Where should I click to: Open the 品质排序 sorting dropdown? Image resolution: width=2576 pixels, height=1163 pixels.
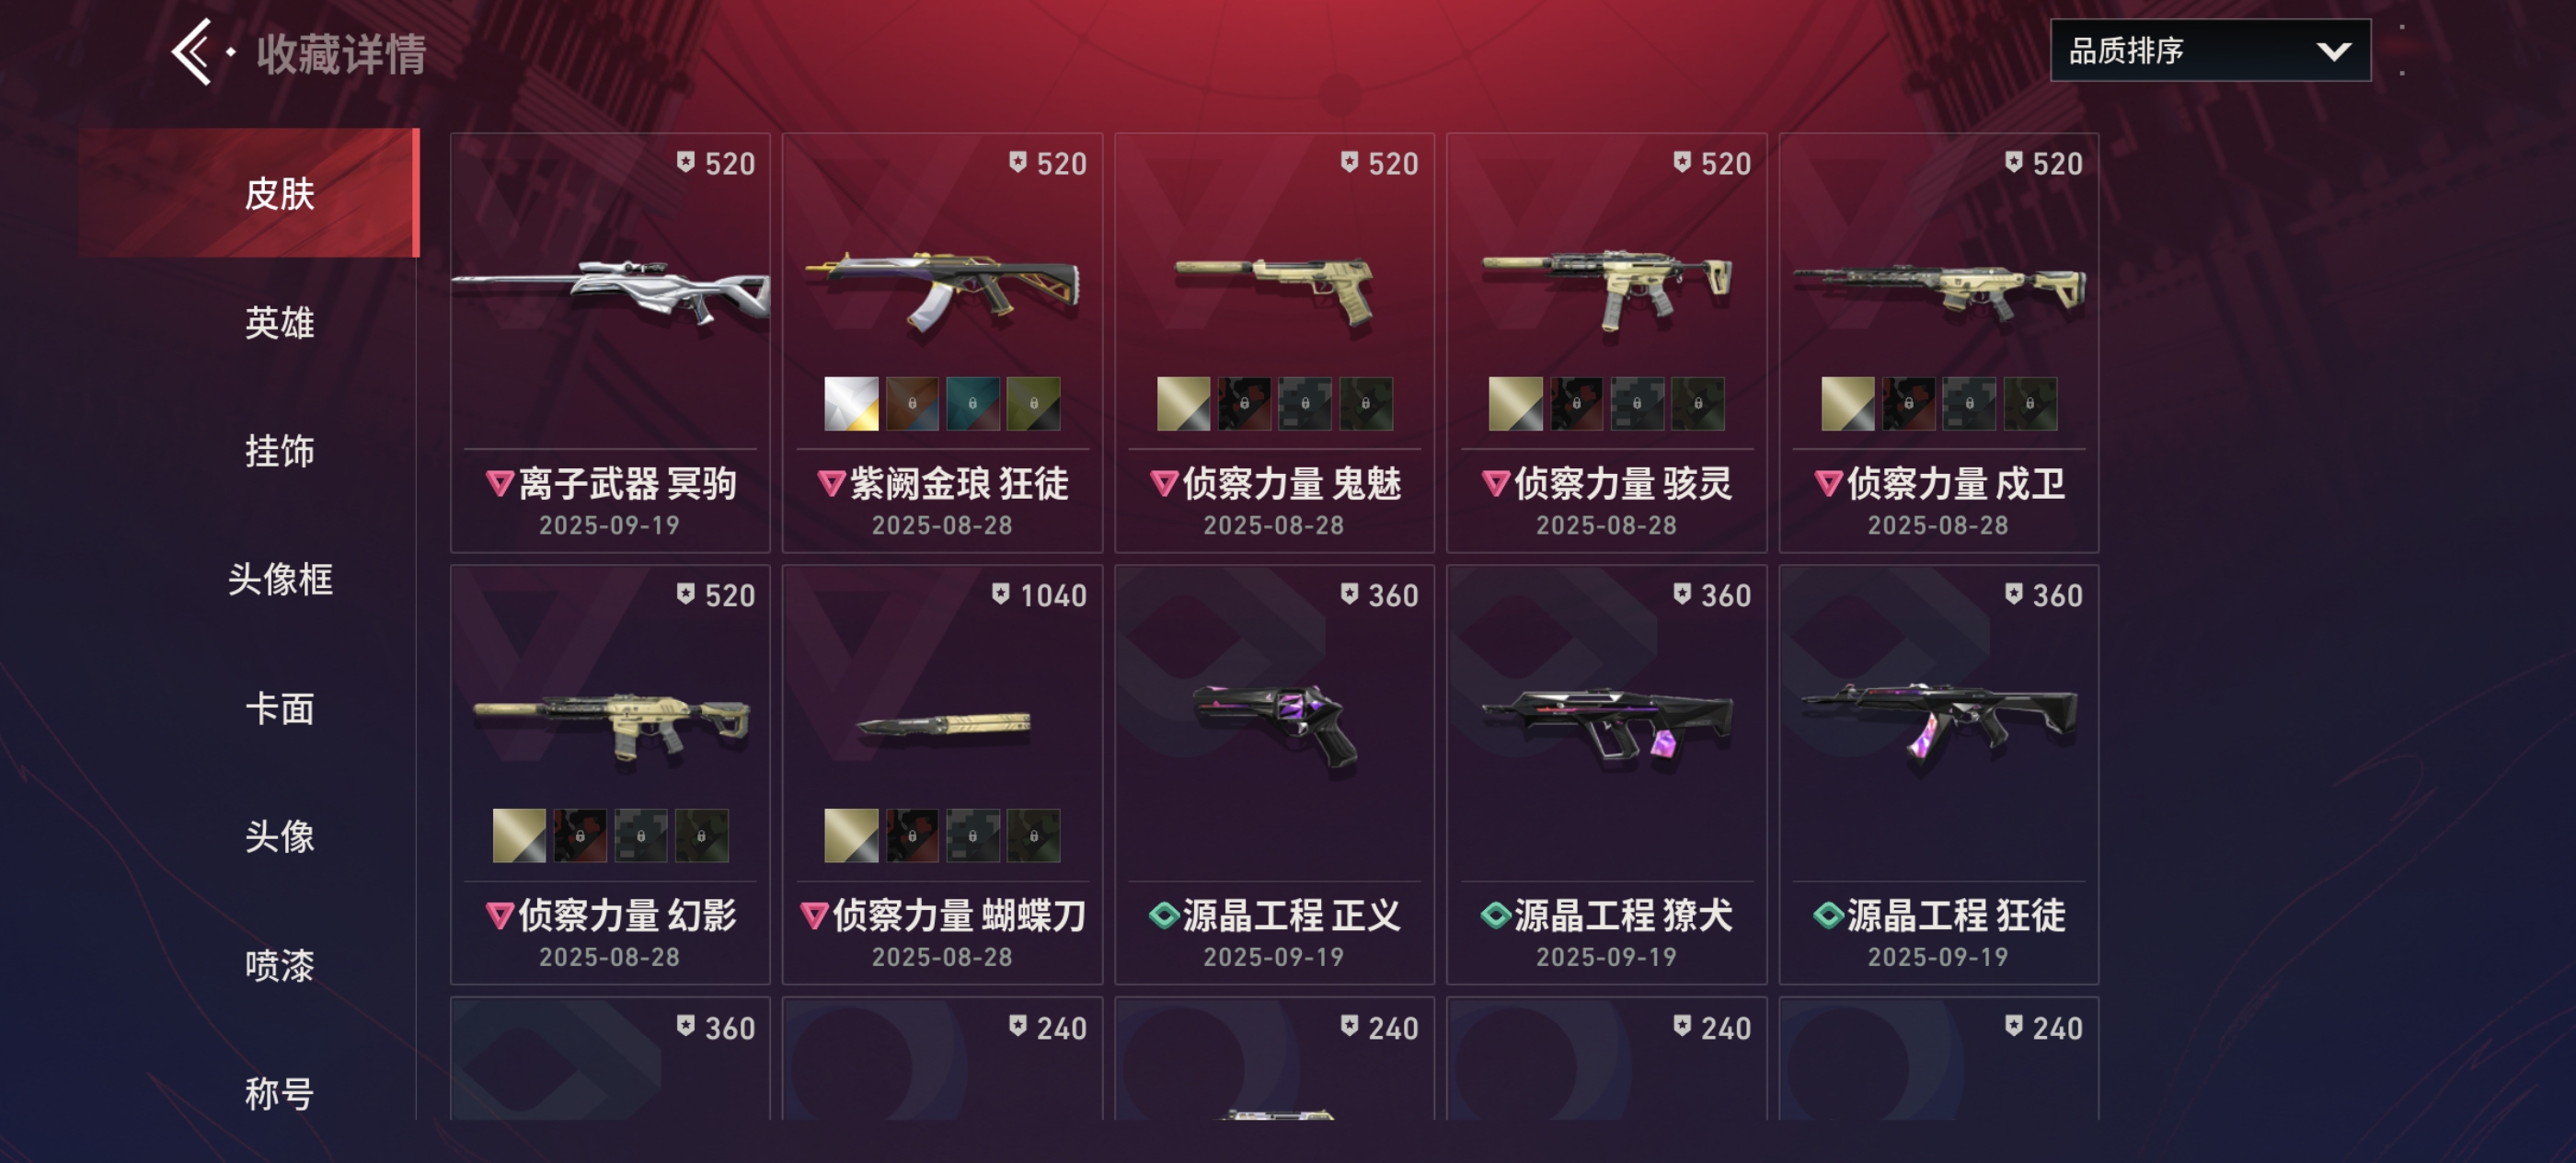[2210, 50]
